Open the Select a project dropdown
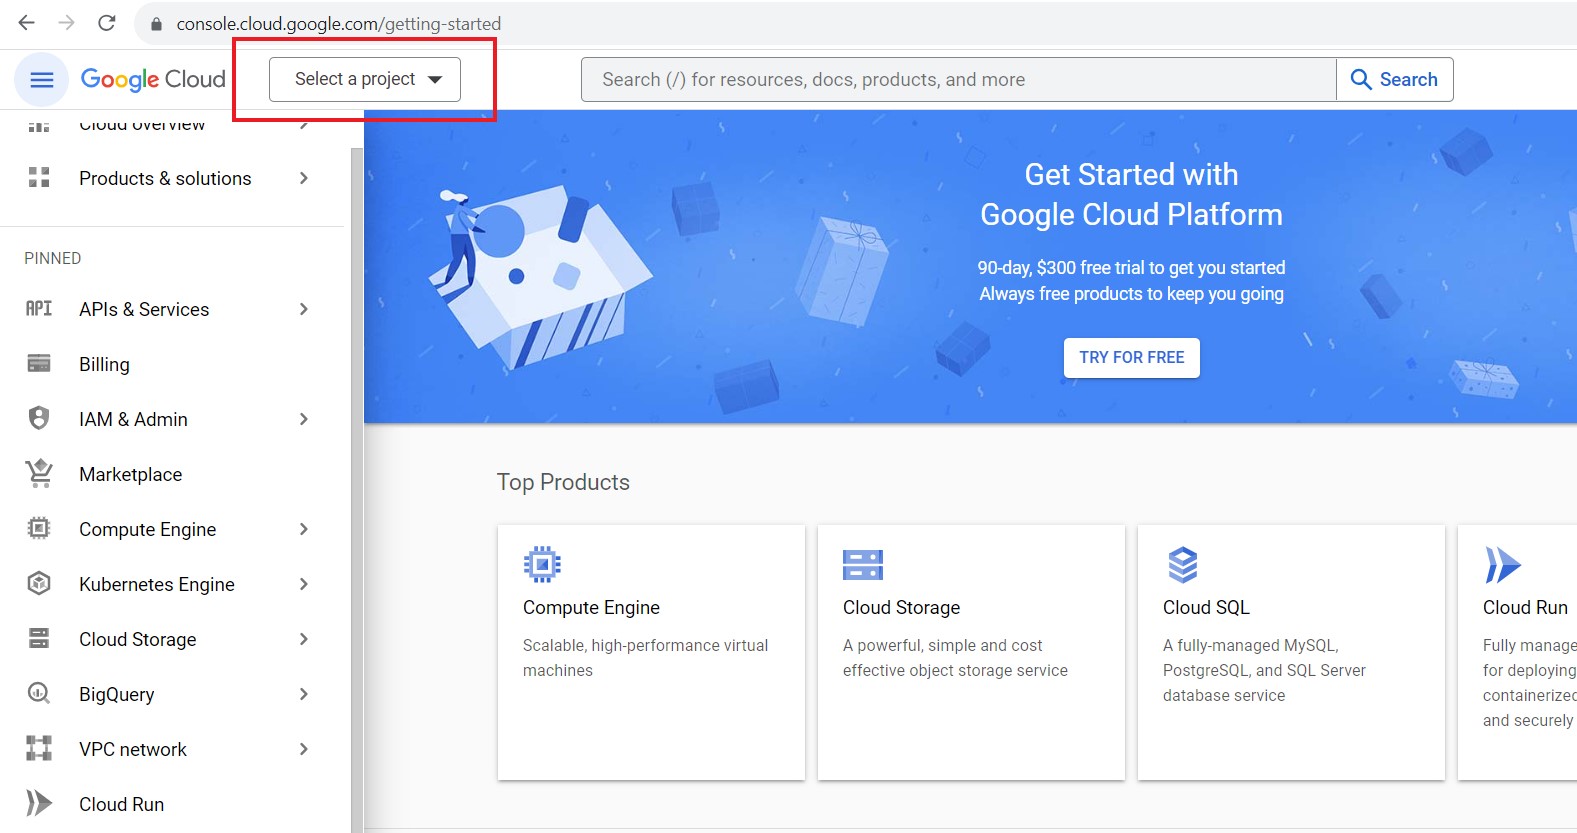This screenshot has height=833, width=1577. [365, 80]
